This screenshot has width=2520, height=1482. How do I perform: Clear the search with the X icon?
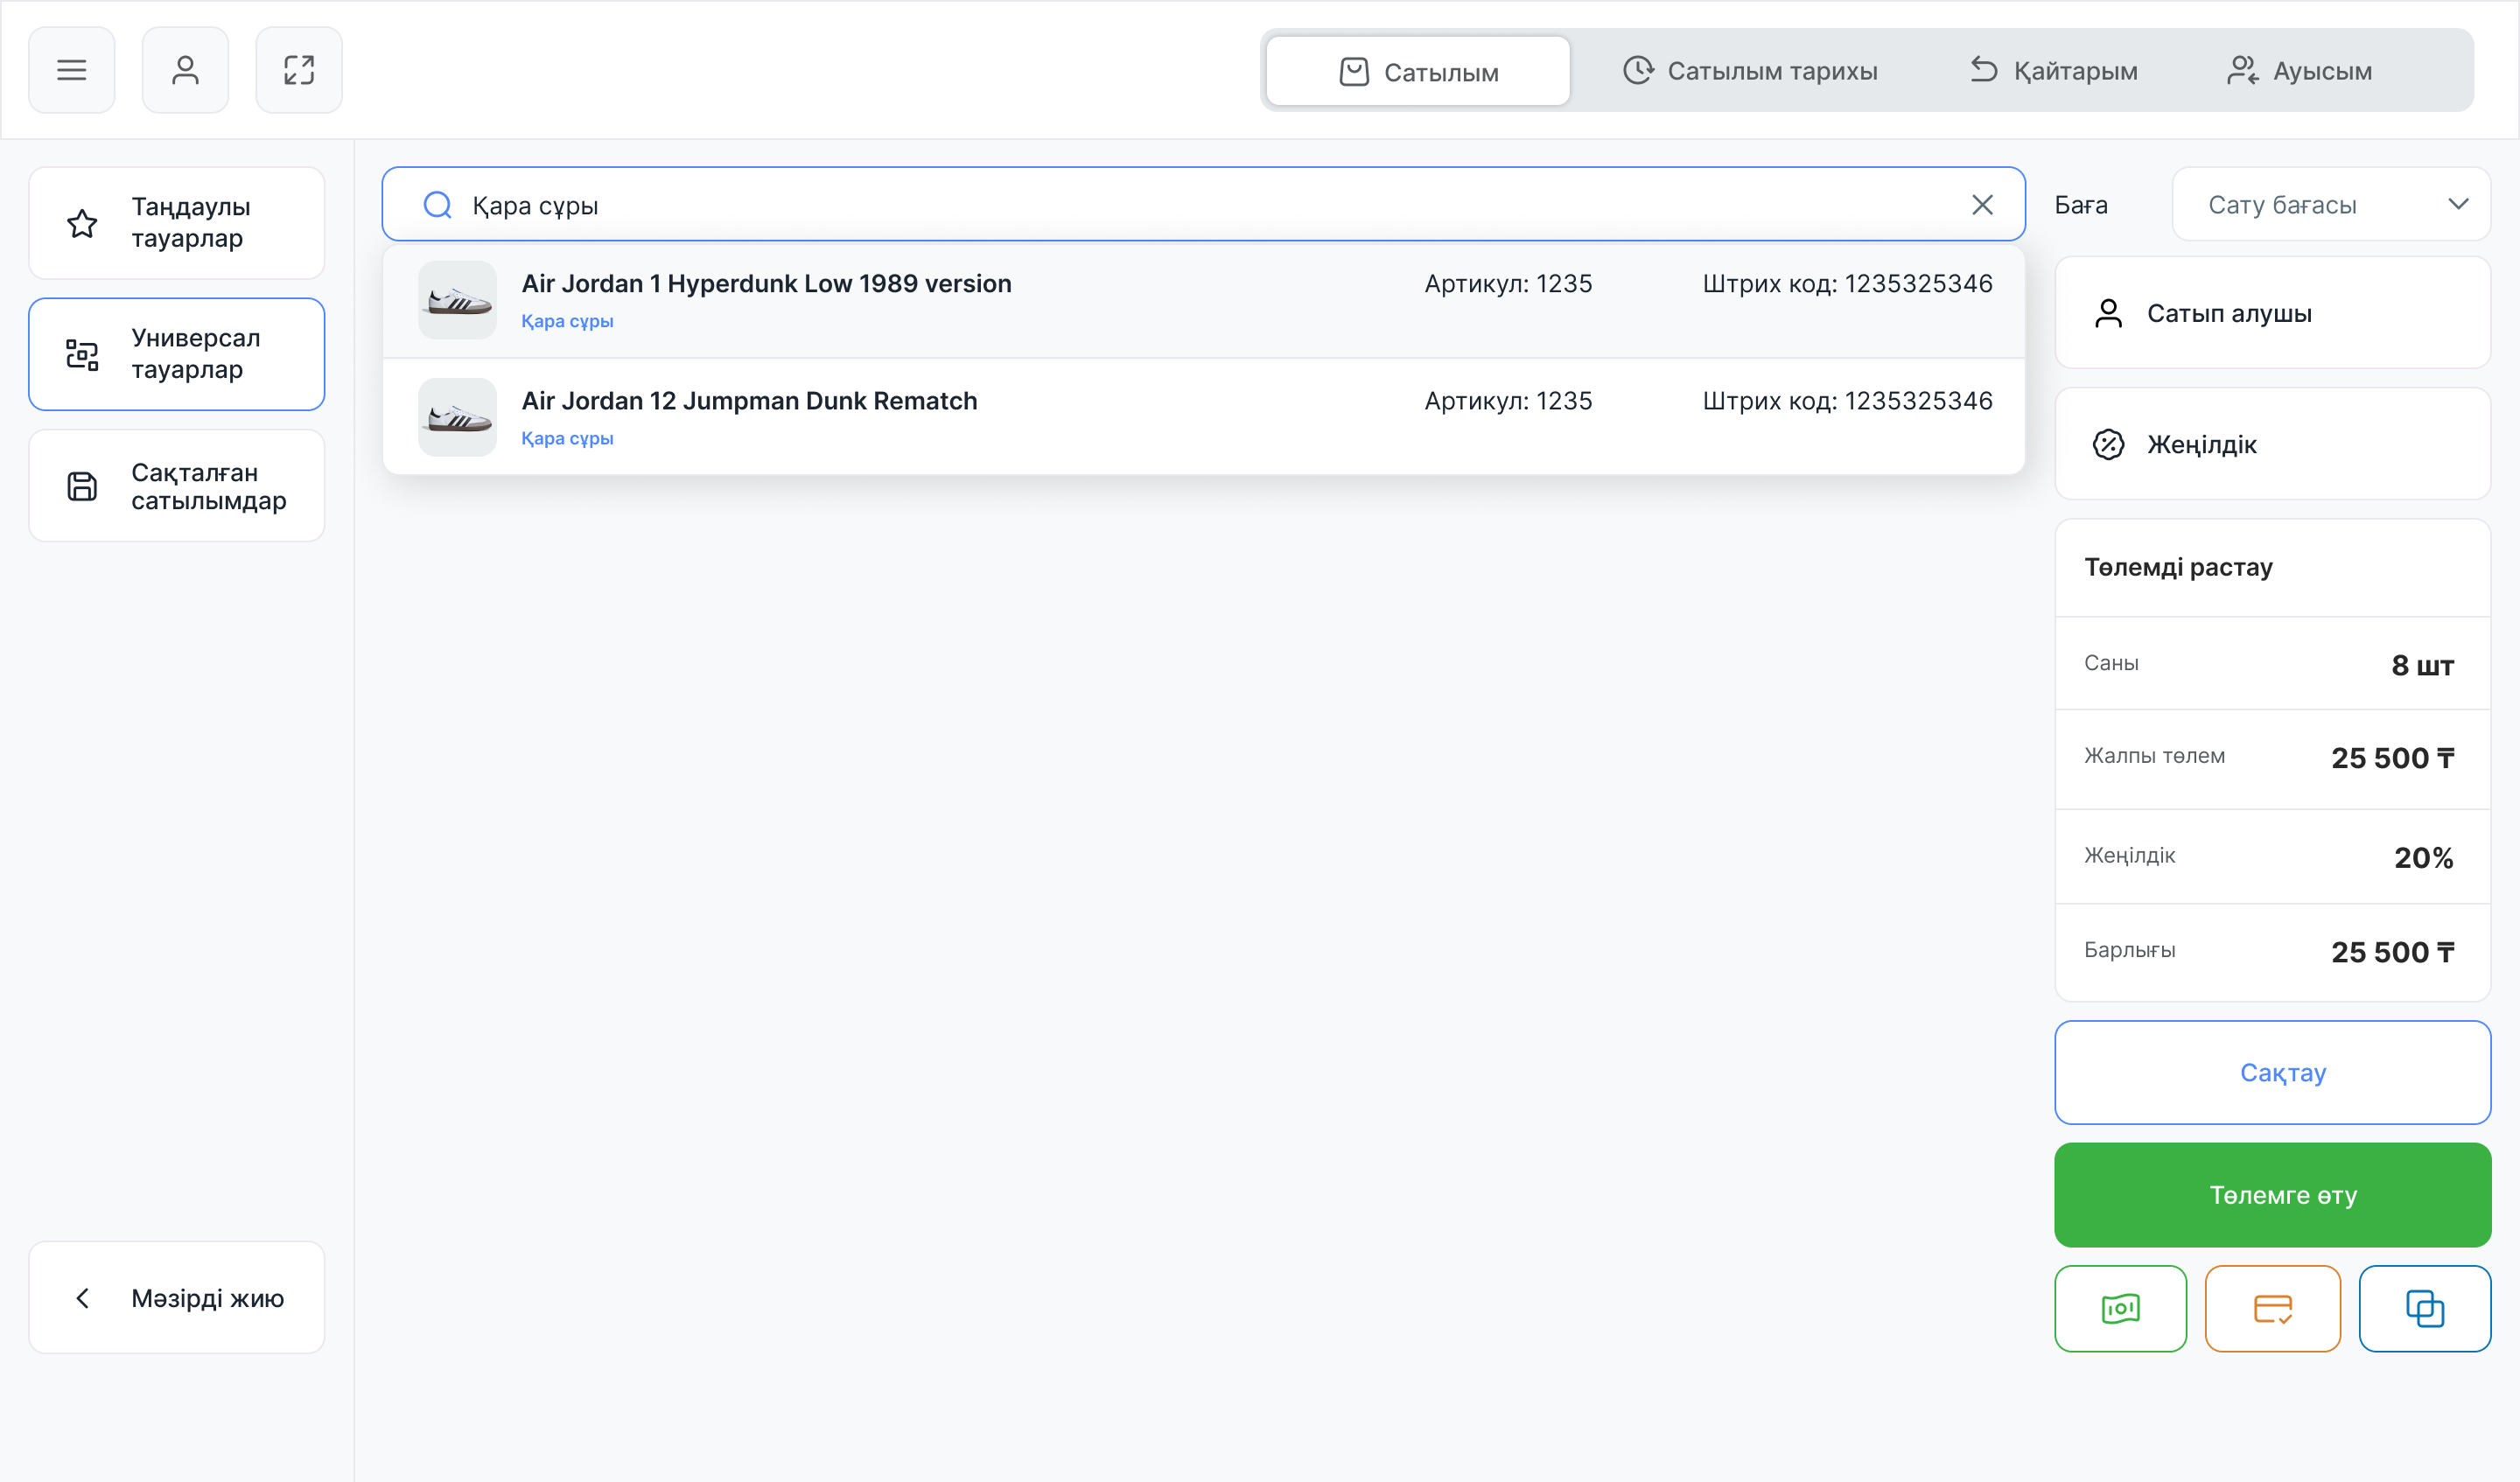coord(1983,205)
